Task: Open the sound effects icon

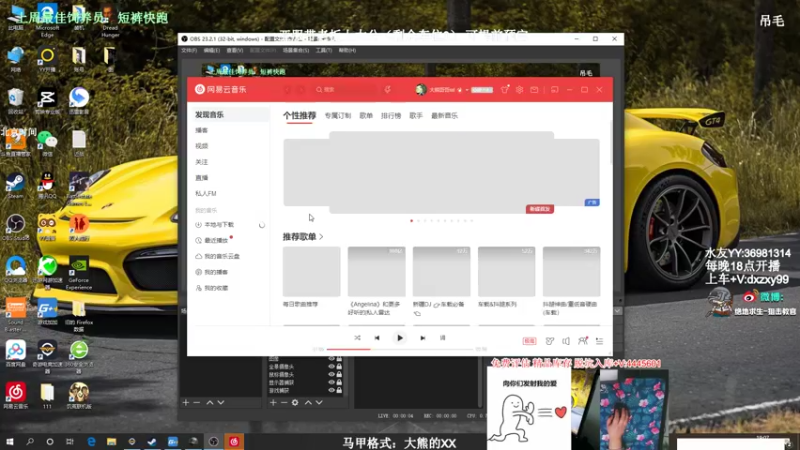Action: click(549, 341)
